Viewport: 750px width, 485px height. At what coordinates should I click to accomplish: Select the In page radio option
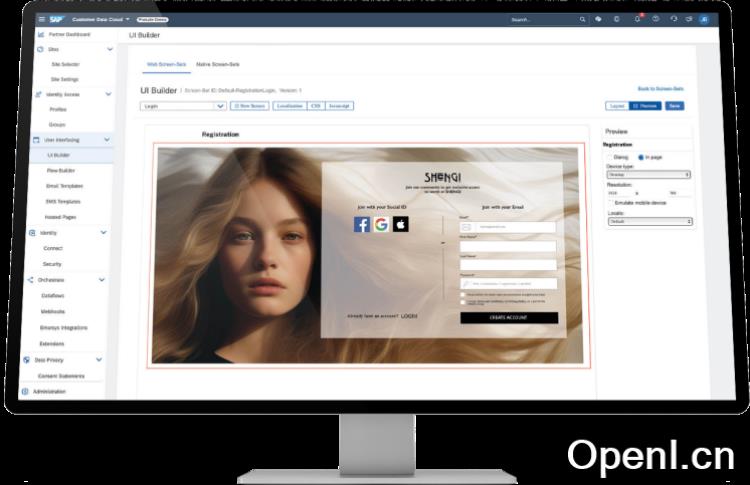(x=641, y=157)
